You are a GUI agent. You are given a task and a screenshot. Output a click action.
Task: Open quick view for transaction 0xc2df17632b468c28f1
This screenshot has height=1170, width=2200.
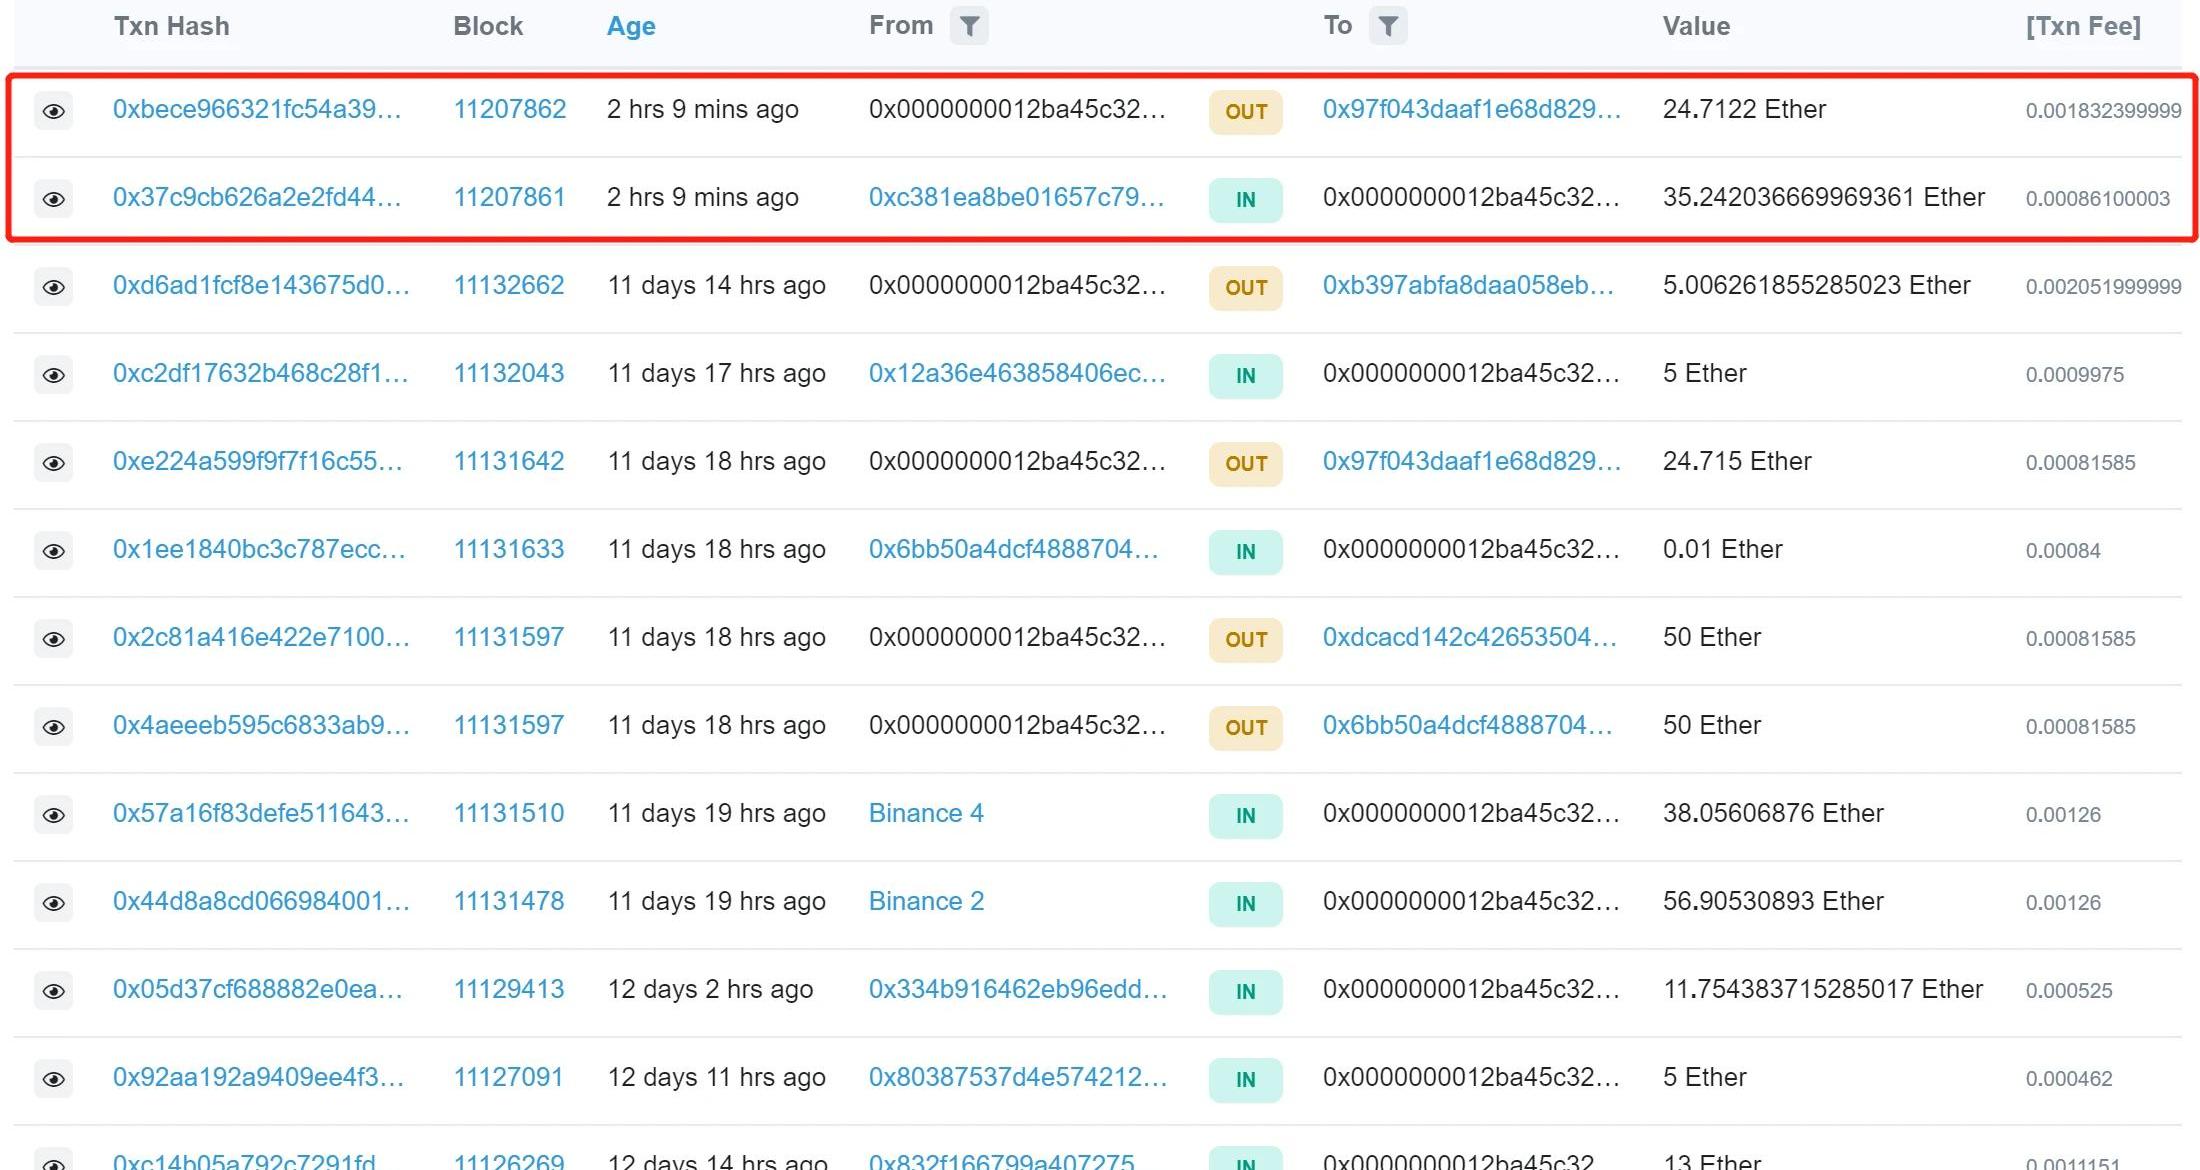(54, 375)
